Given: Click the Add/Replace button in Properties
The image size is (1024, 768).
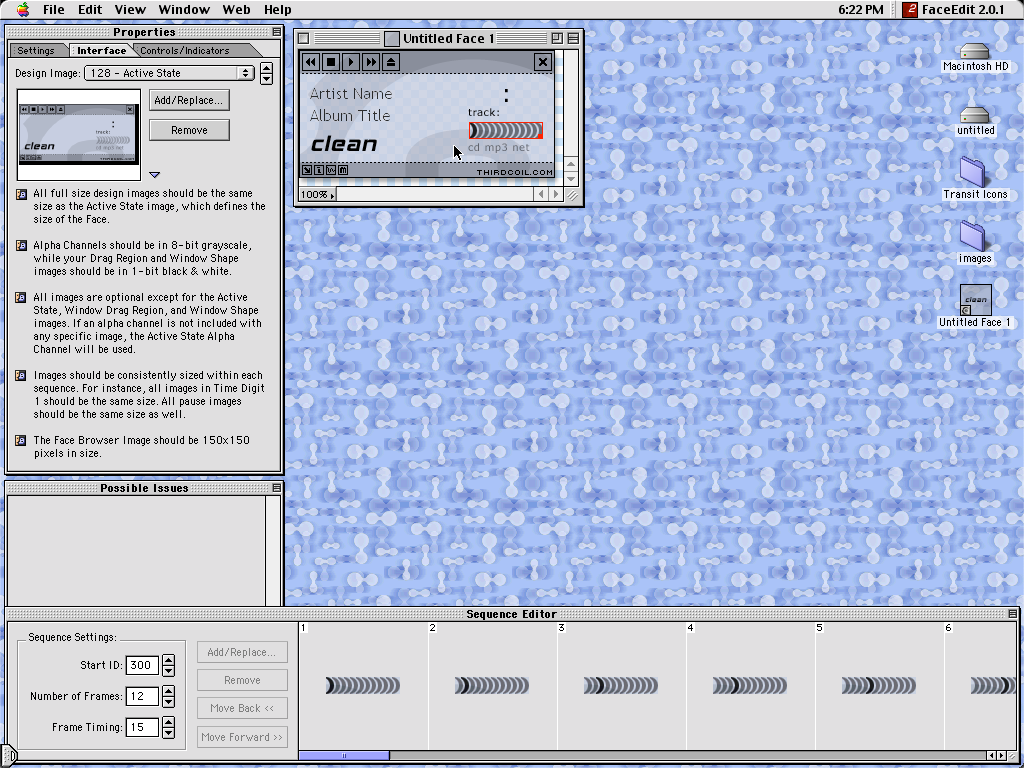Looking at the screenshot, I should (189, 100).
